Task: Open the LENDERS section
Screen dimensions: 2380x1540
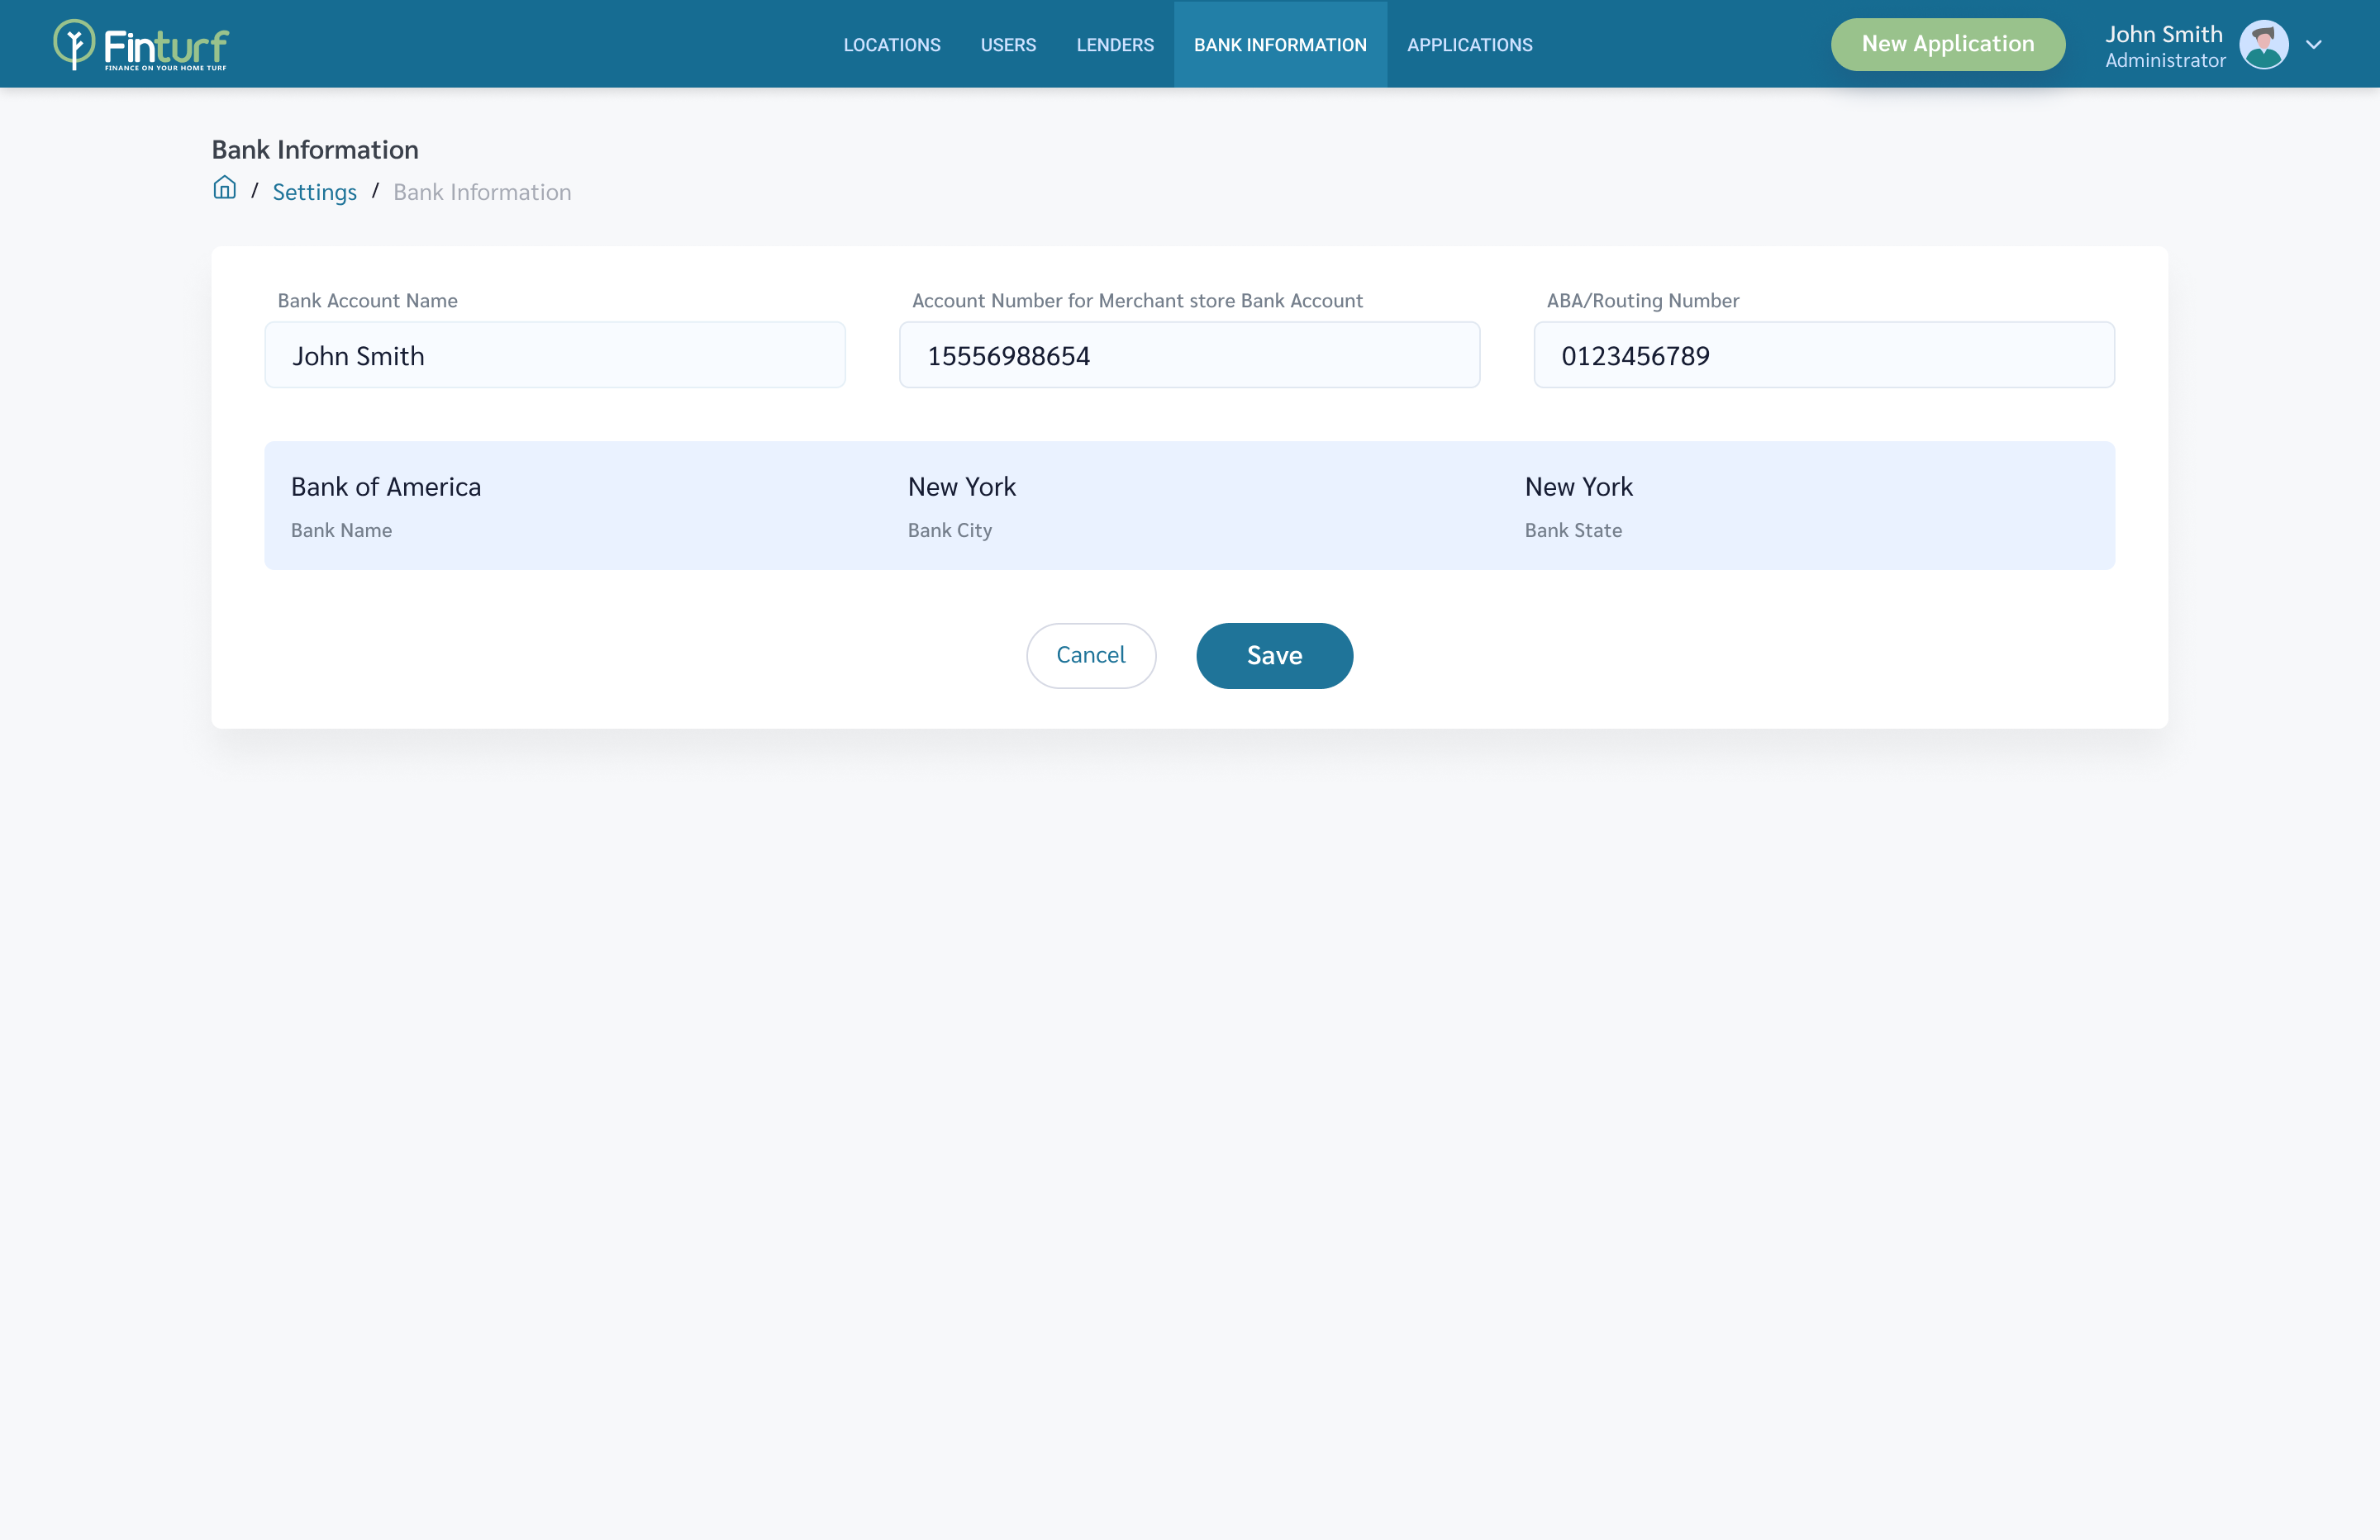Action: (x=1114, y=44)
